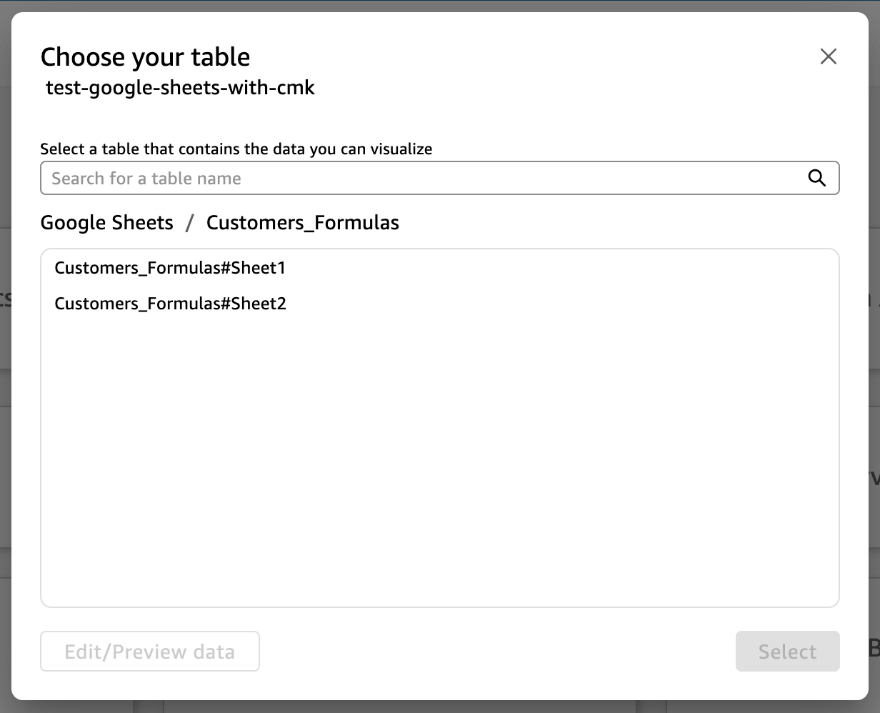
Task: Dismiss dialog using the X icon
Action: point(828,56)
